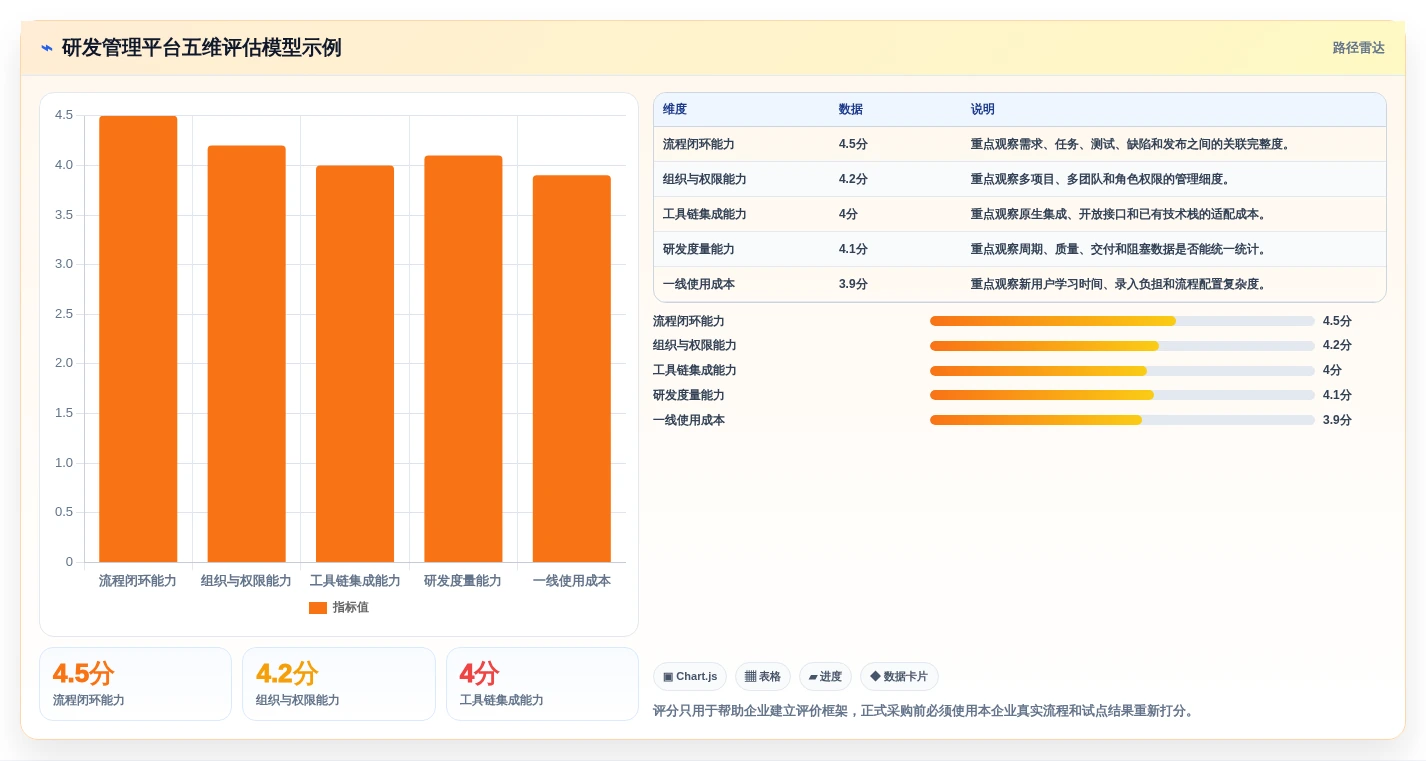Image resolution: width=1426 pixels, height=761 pixels.
Task: Click the footer note starting 评分只用于帮助企业
Action: (x=924, y=712)
